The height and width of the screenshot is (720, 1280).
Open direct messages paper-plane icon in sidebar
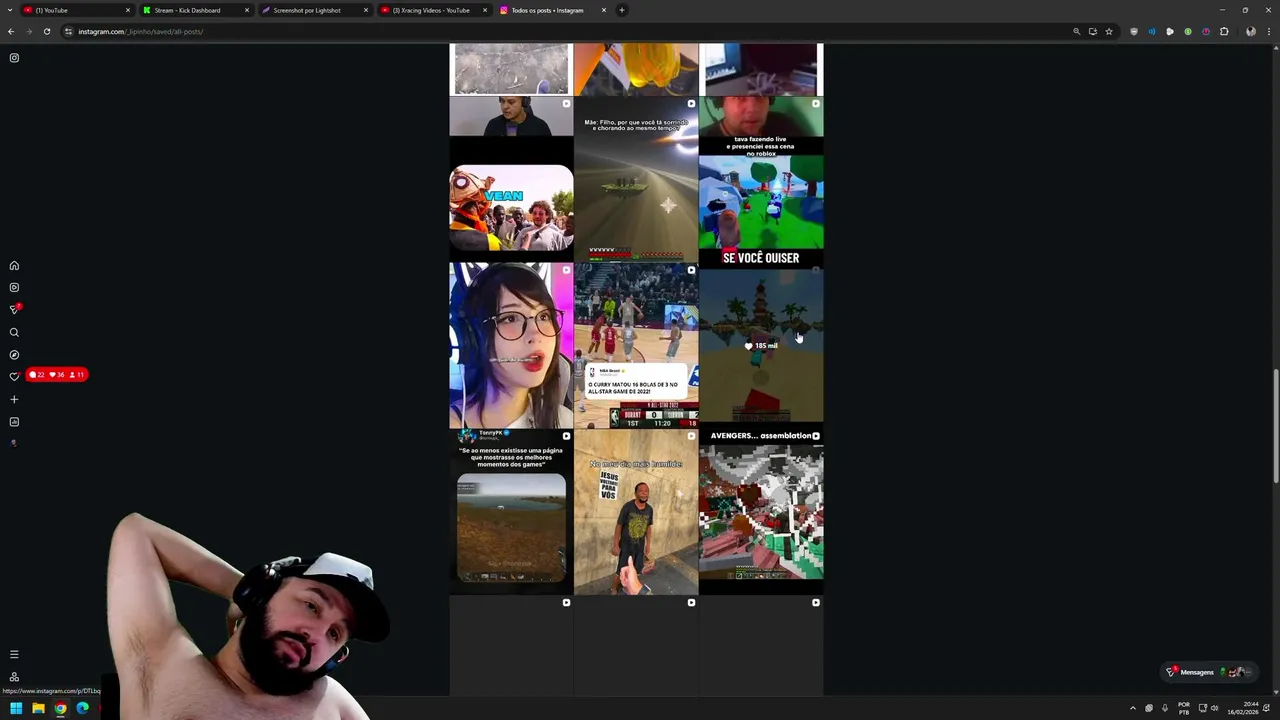pos(14,310)
